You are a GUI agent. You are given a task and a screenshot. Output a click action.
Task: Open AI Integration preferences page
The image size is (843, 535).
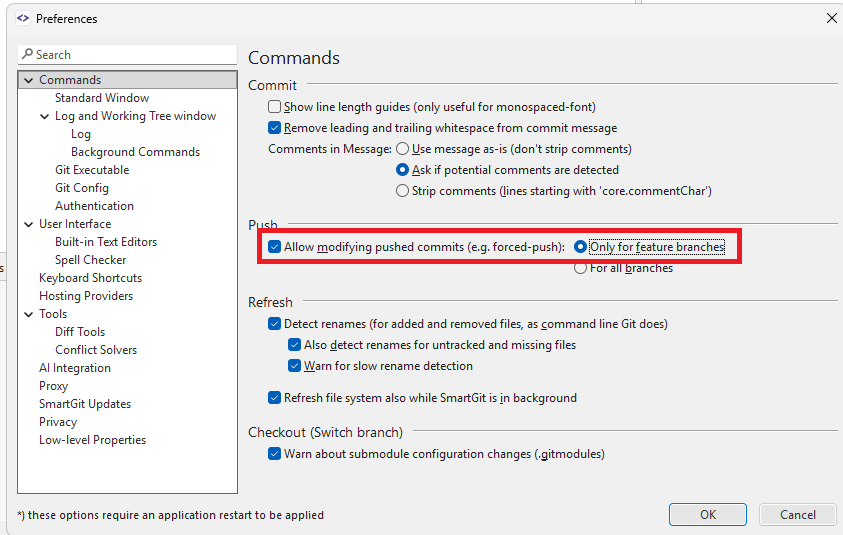[75, 368]
